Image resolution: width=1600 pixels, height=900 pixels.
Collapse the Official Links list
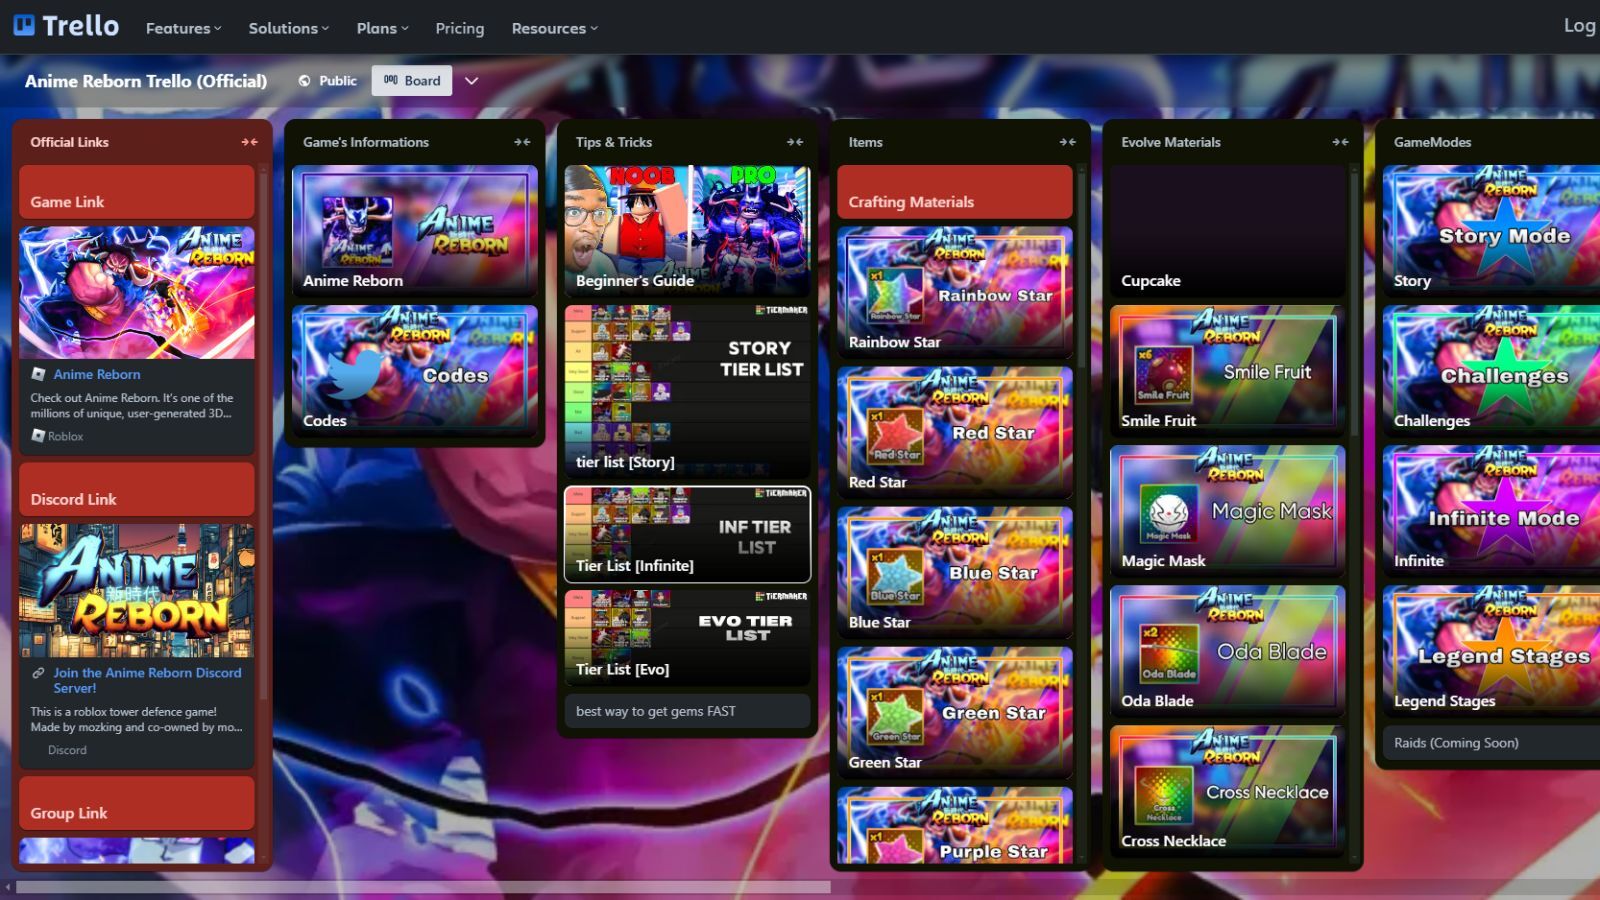[x=249, y=142]
